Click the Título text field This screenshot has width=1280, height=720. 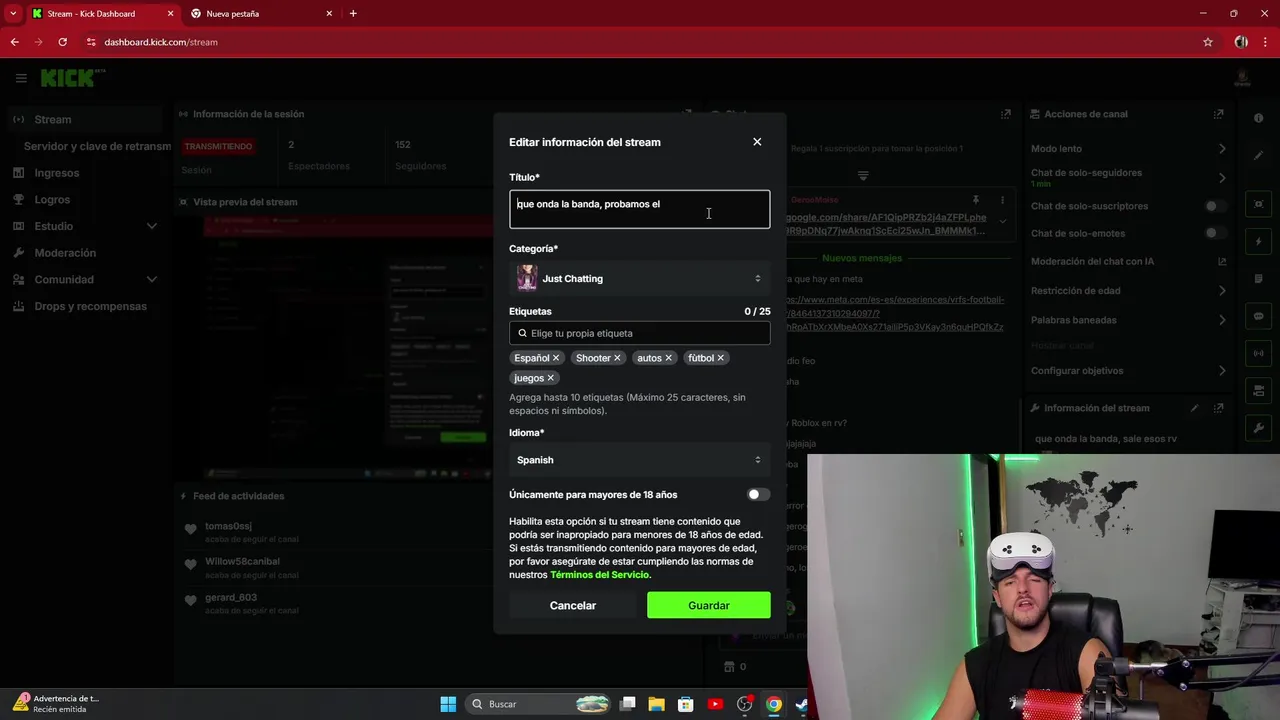click(x=639, y=209)
